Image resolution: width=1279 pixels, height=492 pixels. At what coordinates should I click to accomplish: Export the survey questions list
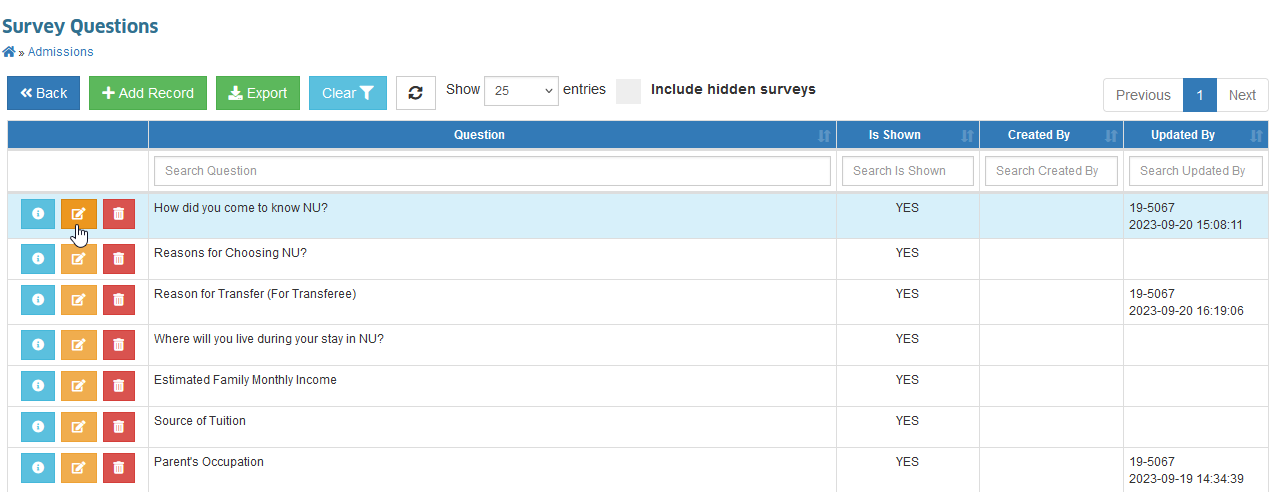tap(258, 93)
